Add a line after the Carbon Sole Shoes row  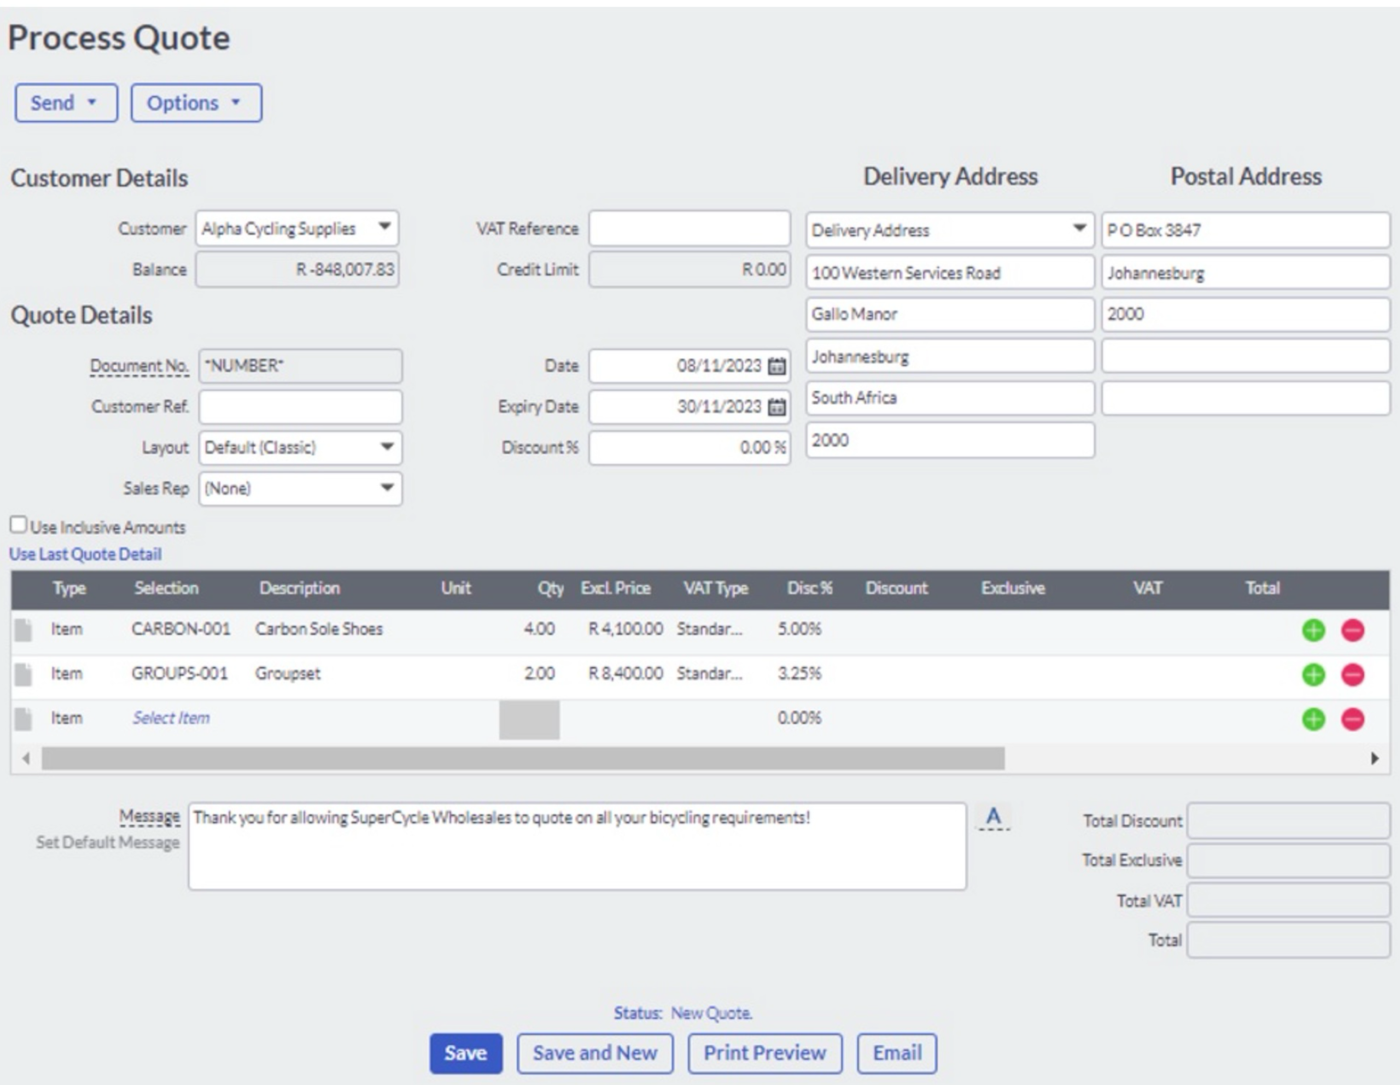[1314, 630]
